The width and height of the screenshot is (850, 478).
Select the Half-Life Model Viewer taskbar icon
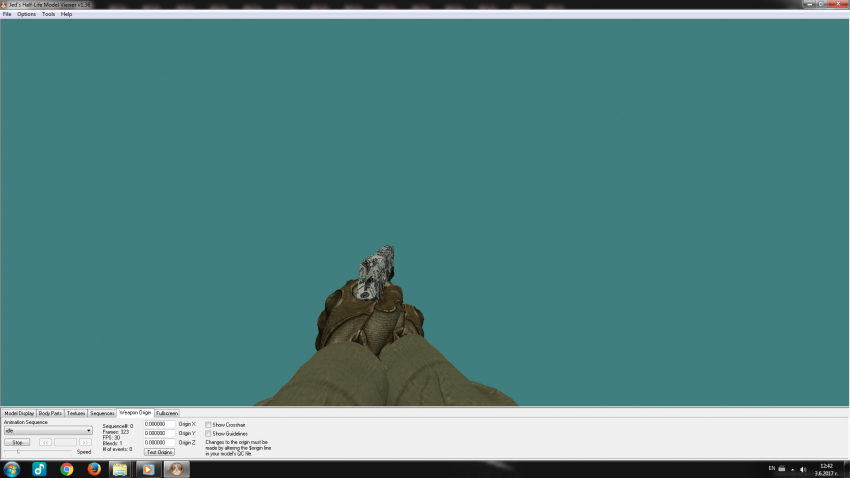coord(177,469)
